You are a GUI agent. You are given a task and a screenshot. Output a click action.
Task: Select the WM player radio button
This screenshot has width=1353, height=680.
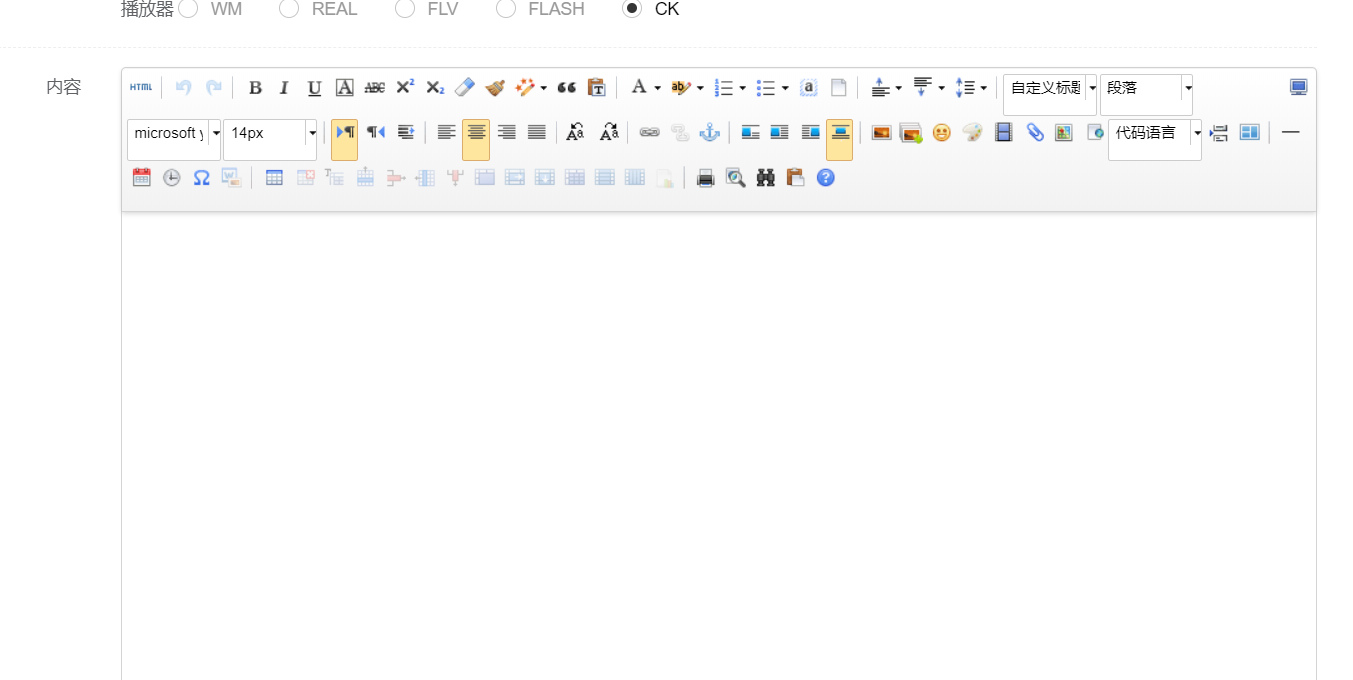(188, 9)
